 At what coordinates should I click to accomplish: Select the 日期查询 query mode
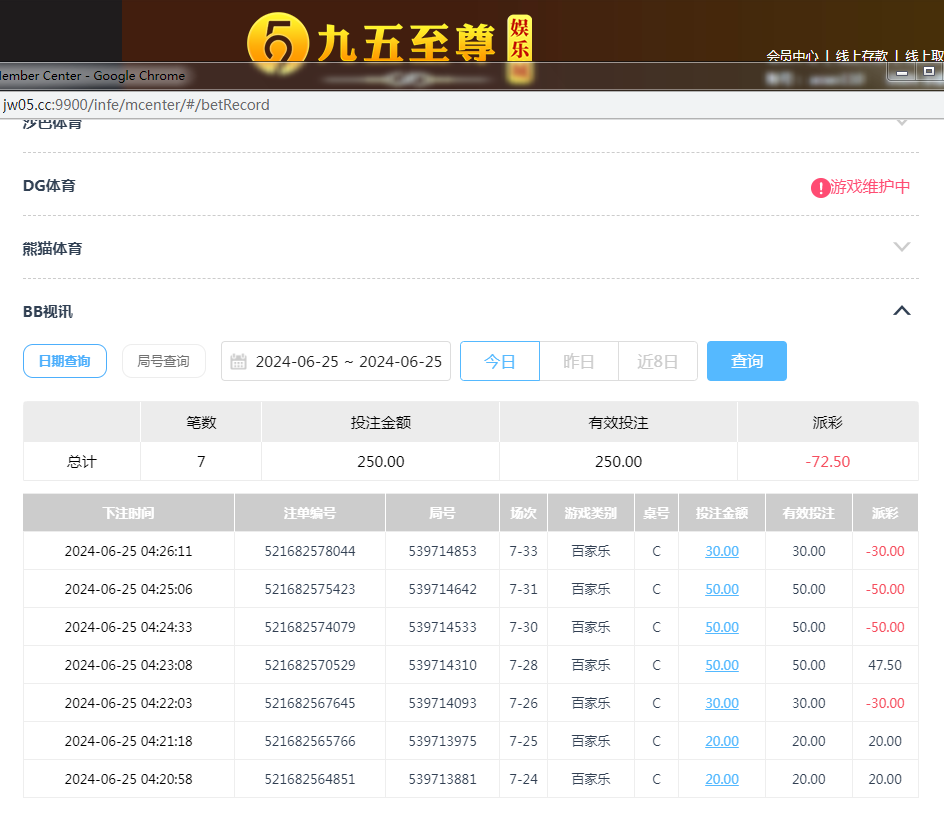[x=65, y=361]
